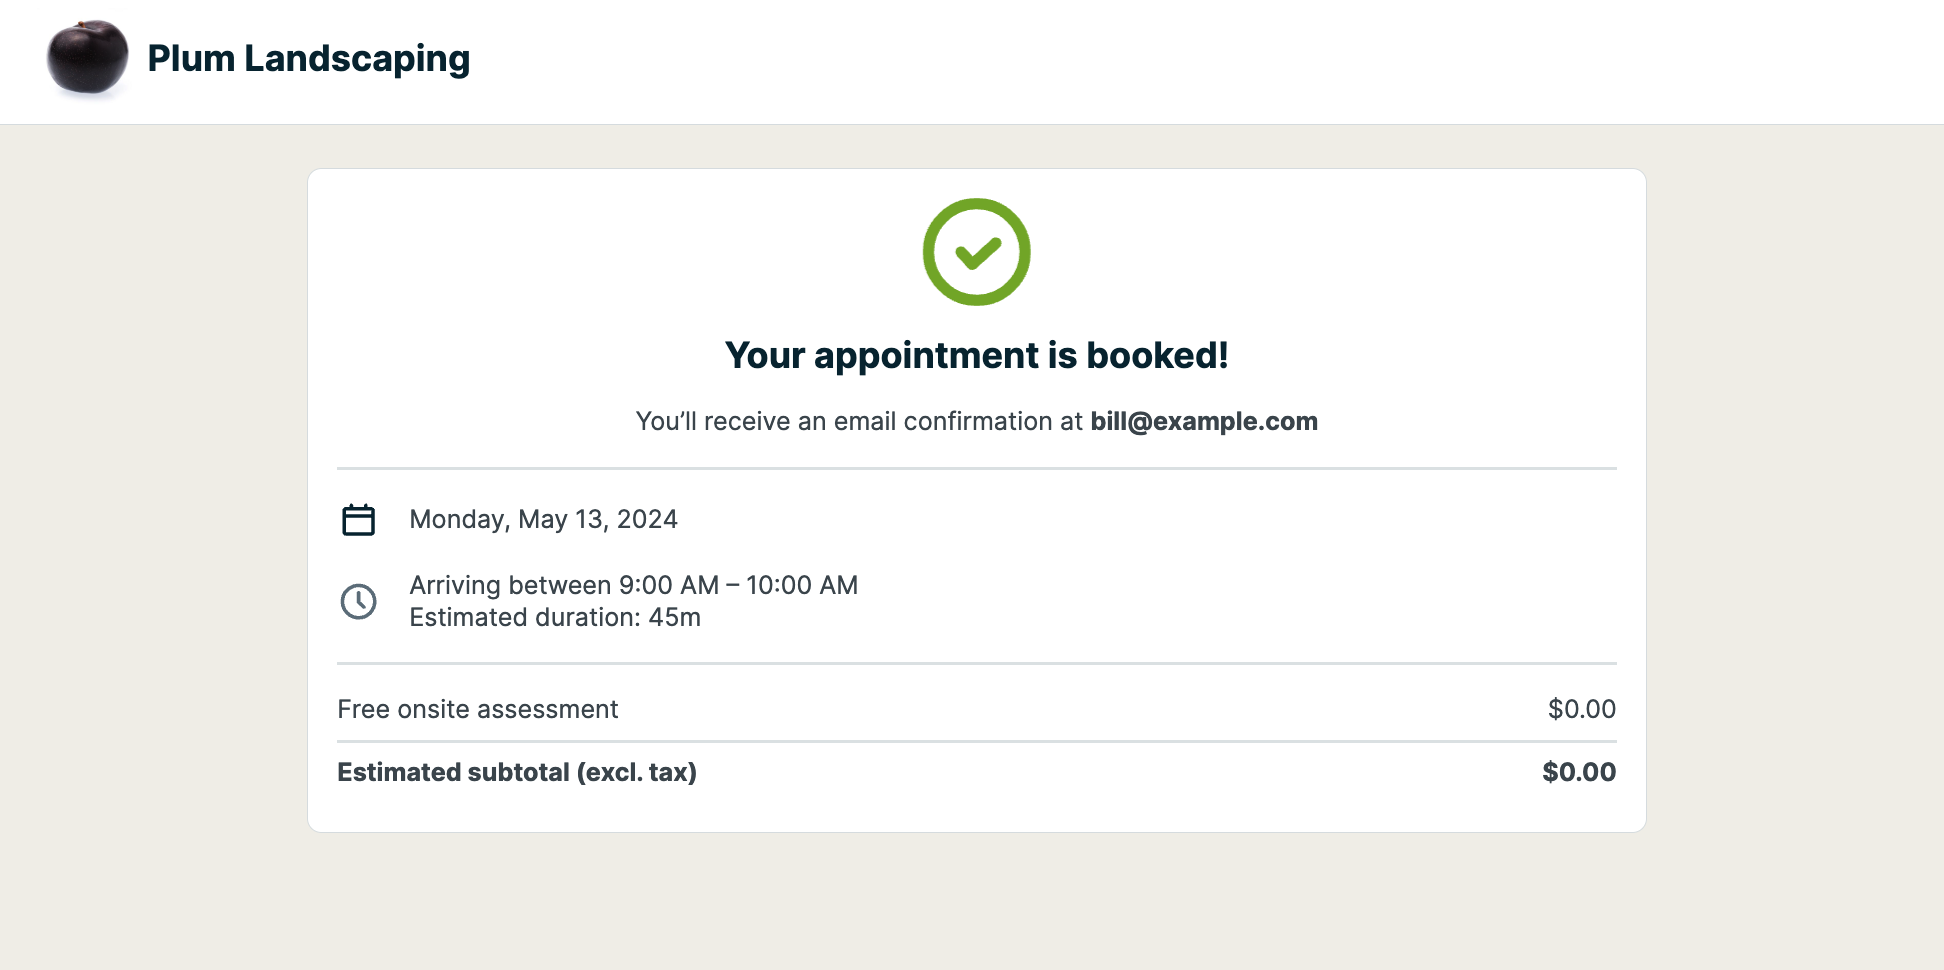Select the bill@example.com email address

[1203, 421]
